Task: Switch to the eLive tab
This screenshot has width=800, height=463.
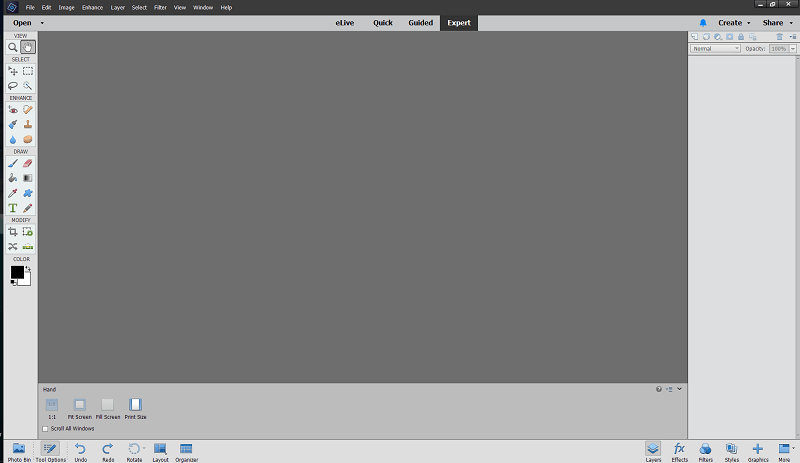Action: pos(344,23)
